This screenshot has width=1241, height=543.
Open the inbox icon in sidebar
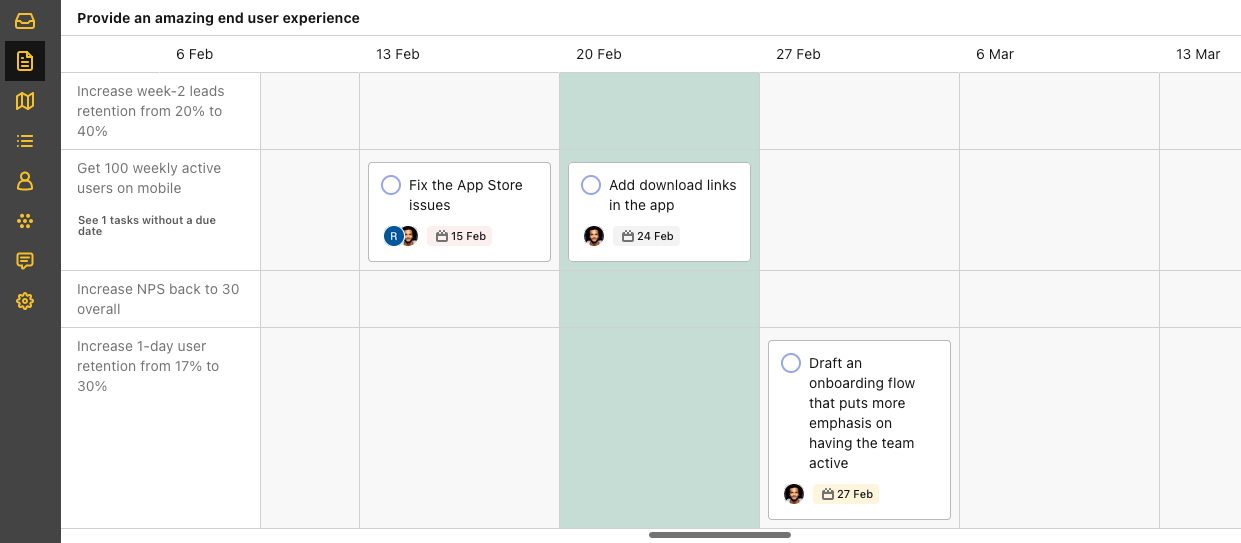[25, 21]
